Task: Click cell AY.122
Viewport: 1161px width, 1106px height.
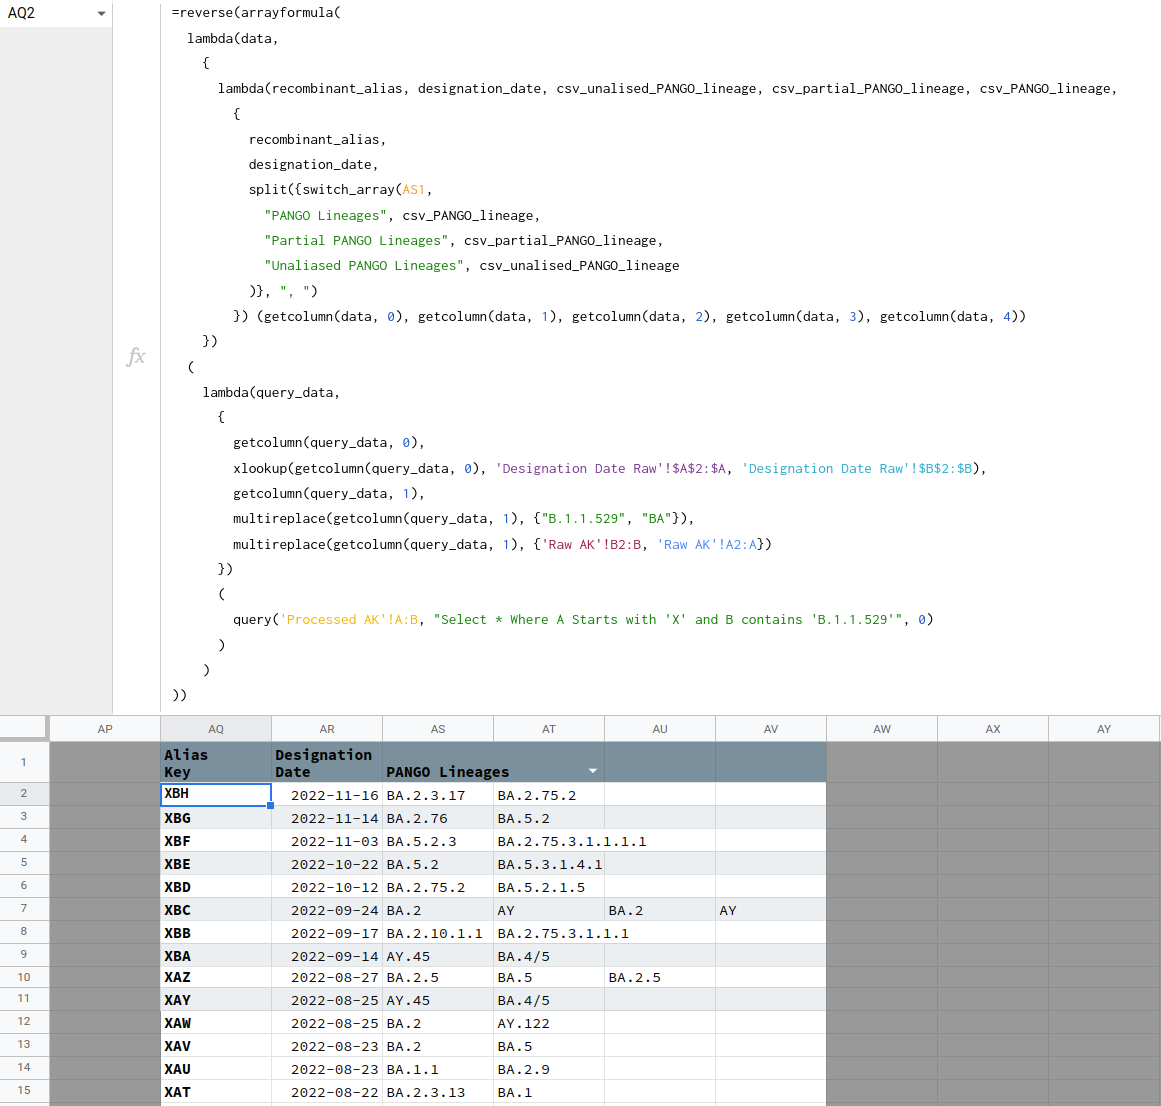Action: [549, 1023]
